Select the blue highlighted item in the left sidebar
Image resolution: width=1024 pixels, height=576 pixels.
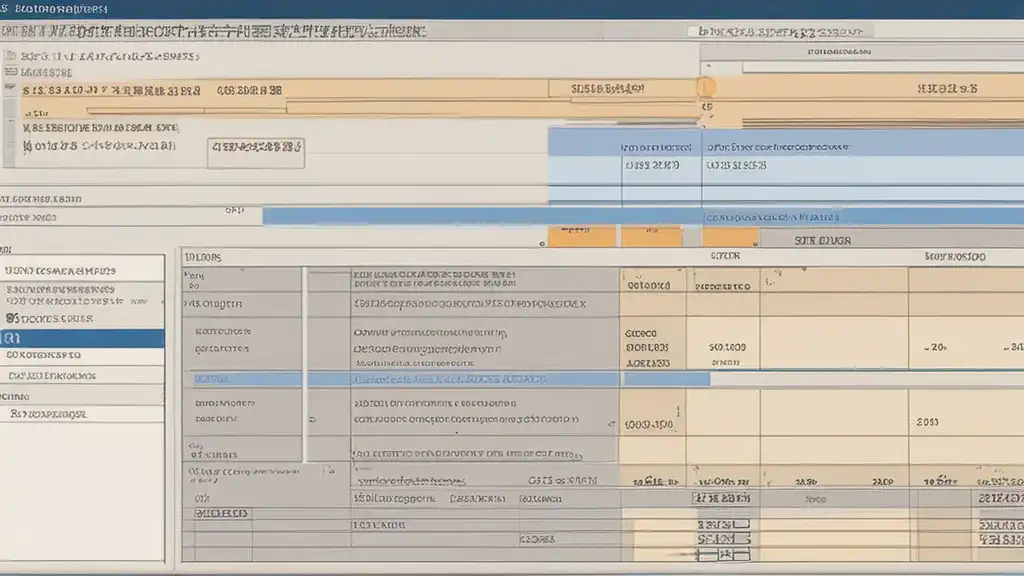82,338
